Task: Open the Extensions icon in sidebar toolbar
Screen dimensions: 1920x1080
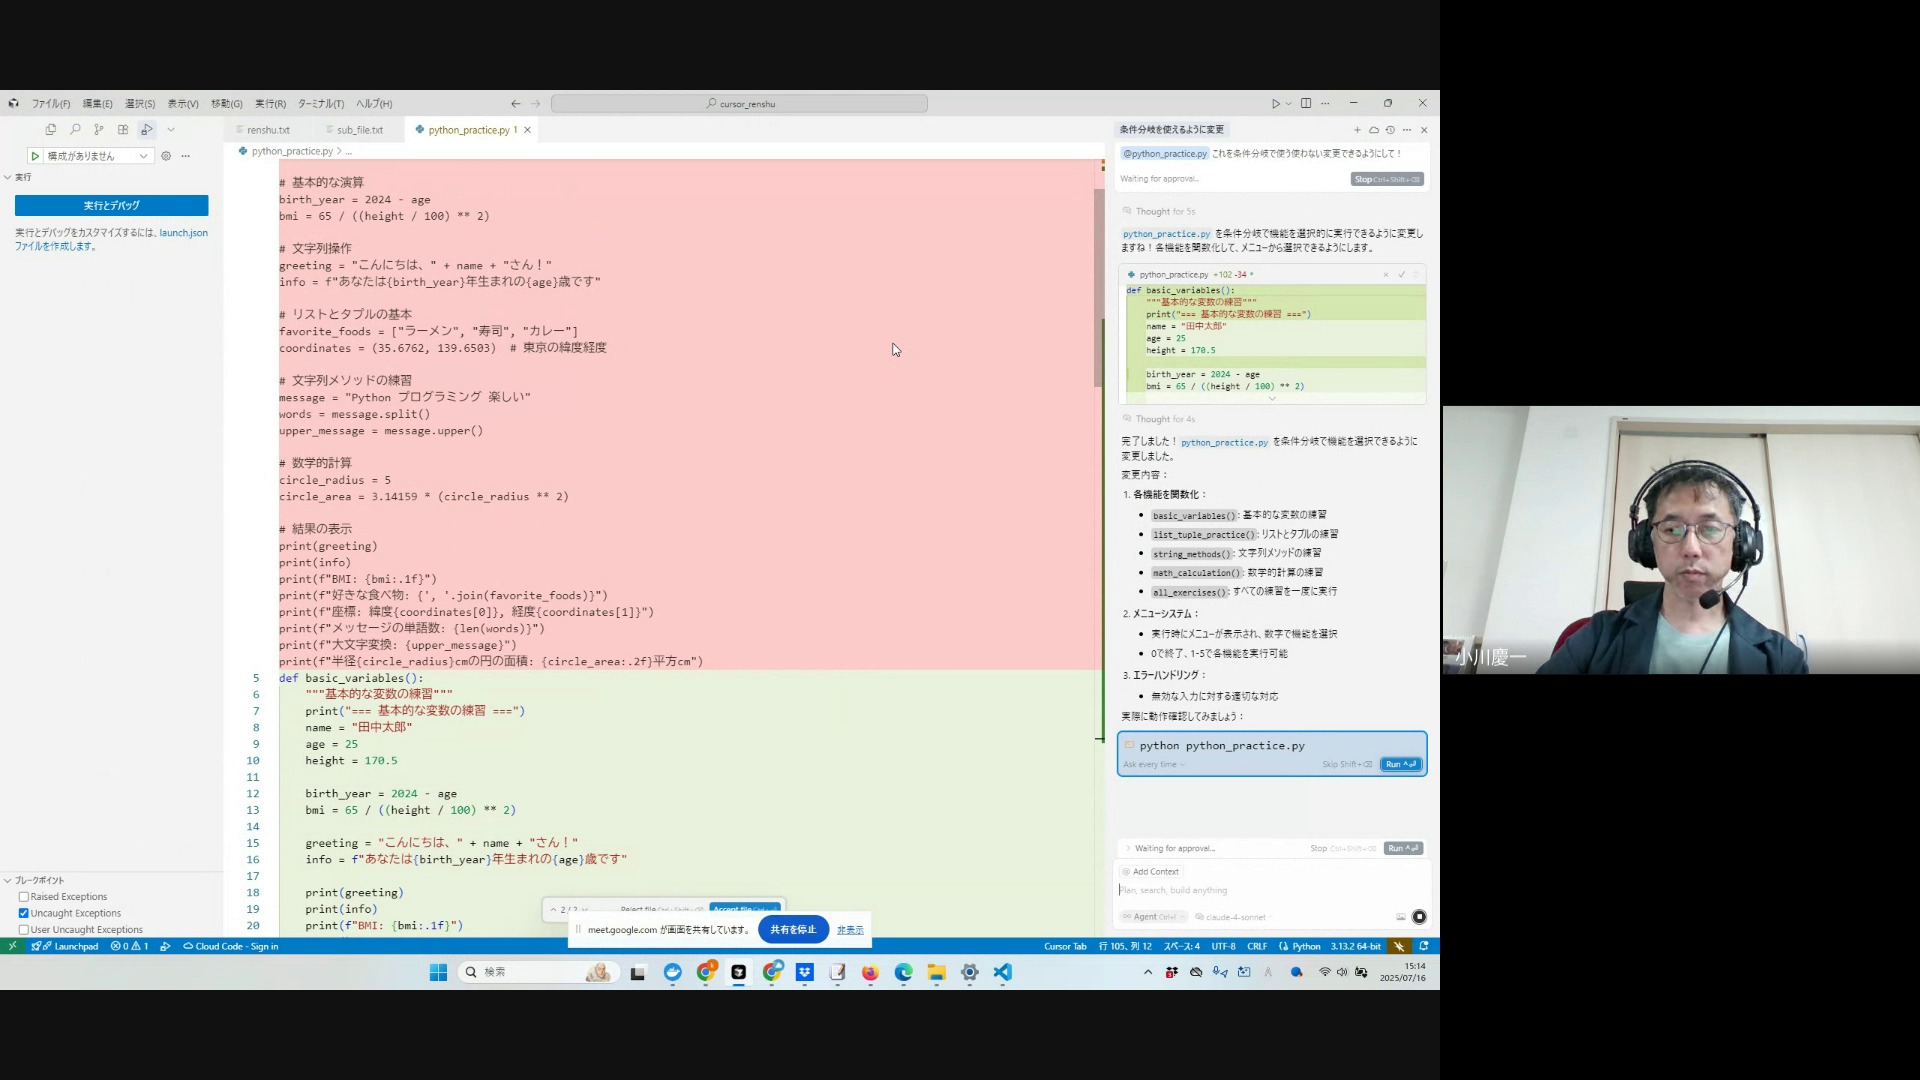Action: (x=123, y=129)
